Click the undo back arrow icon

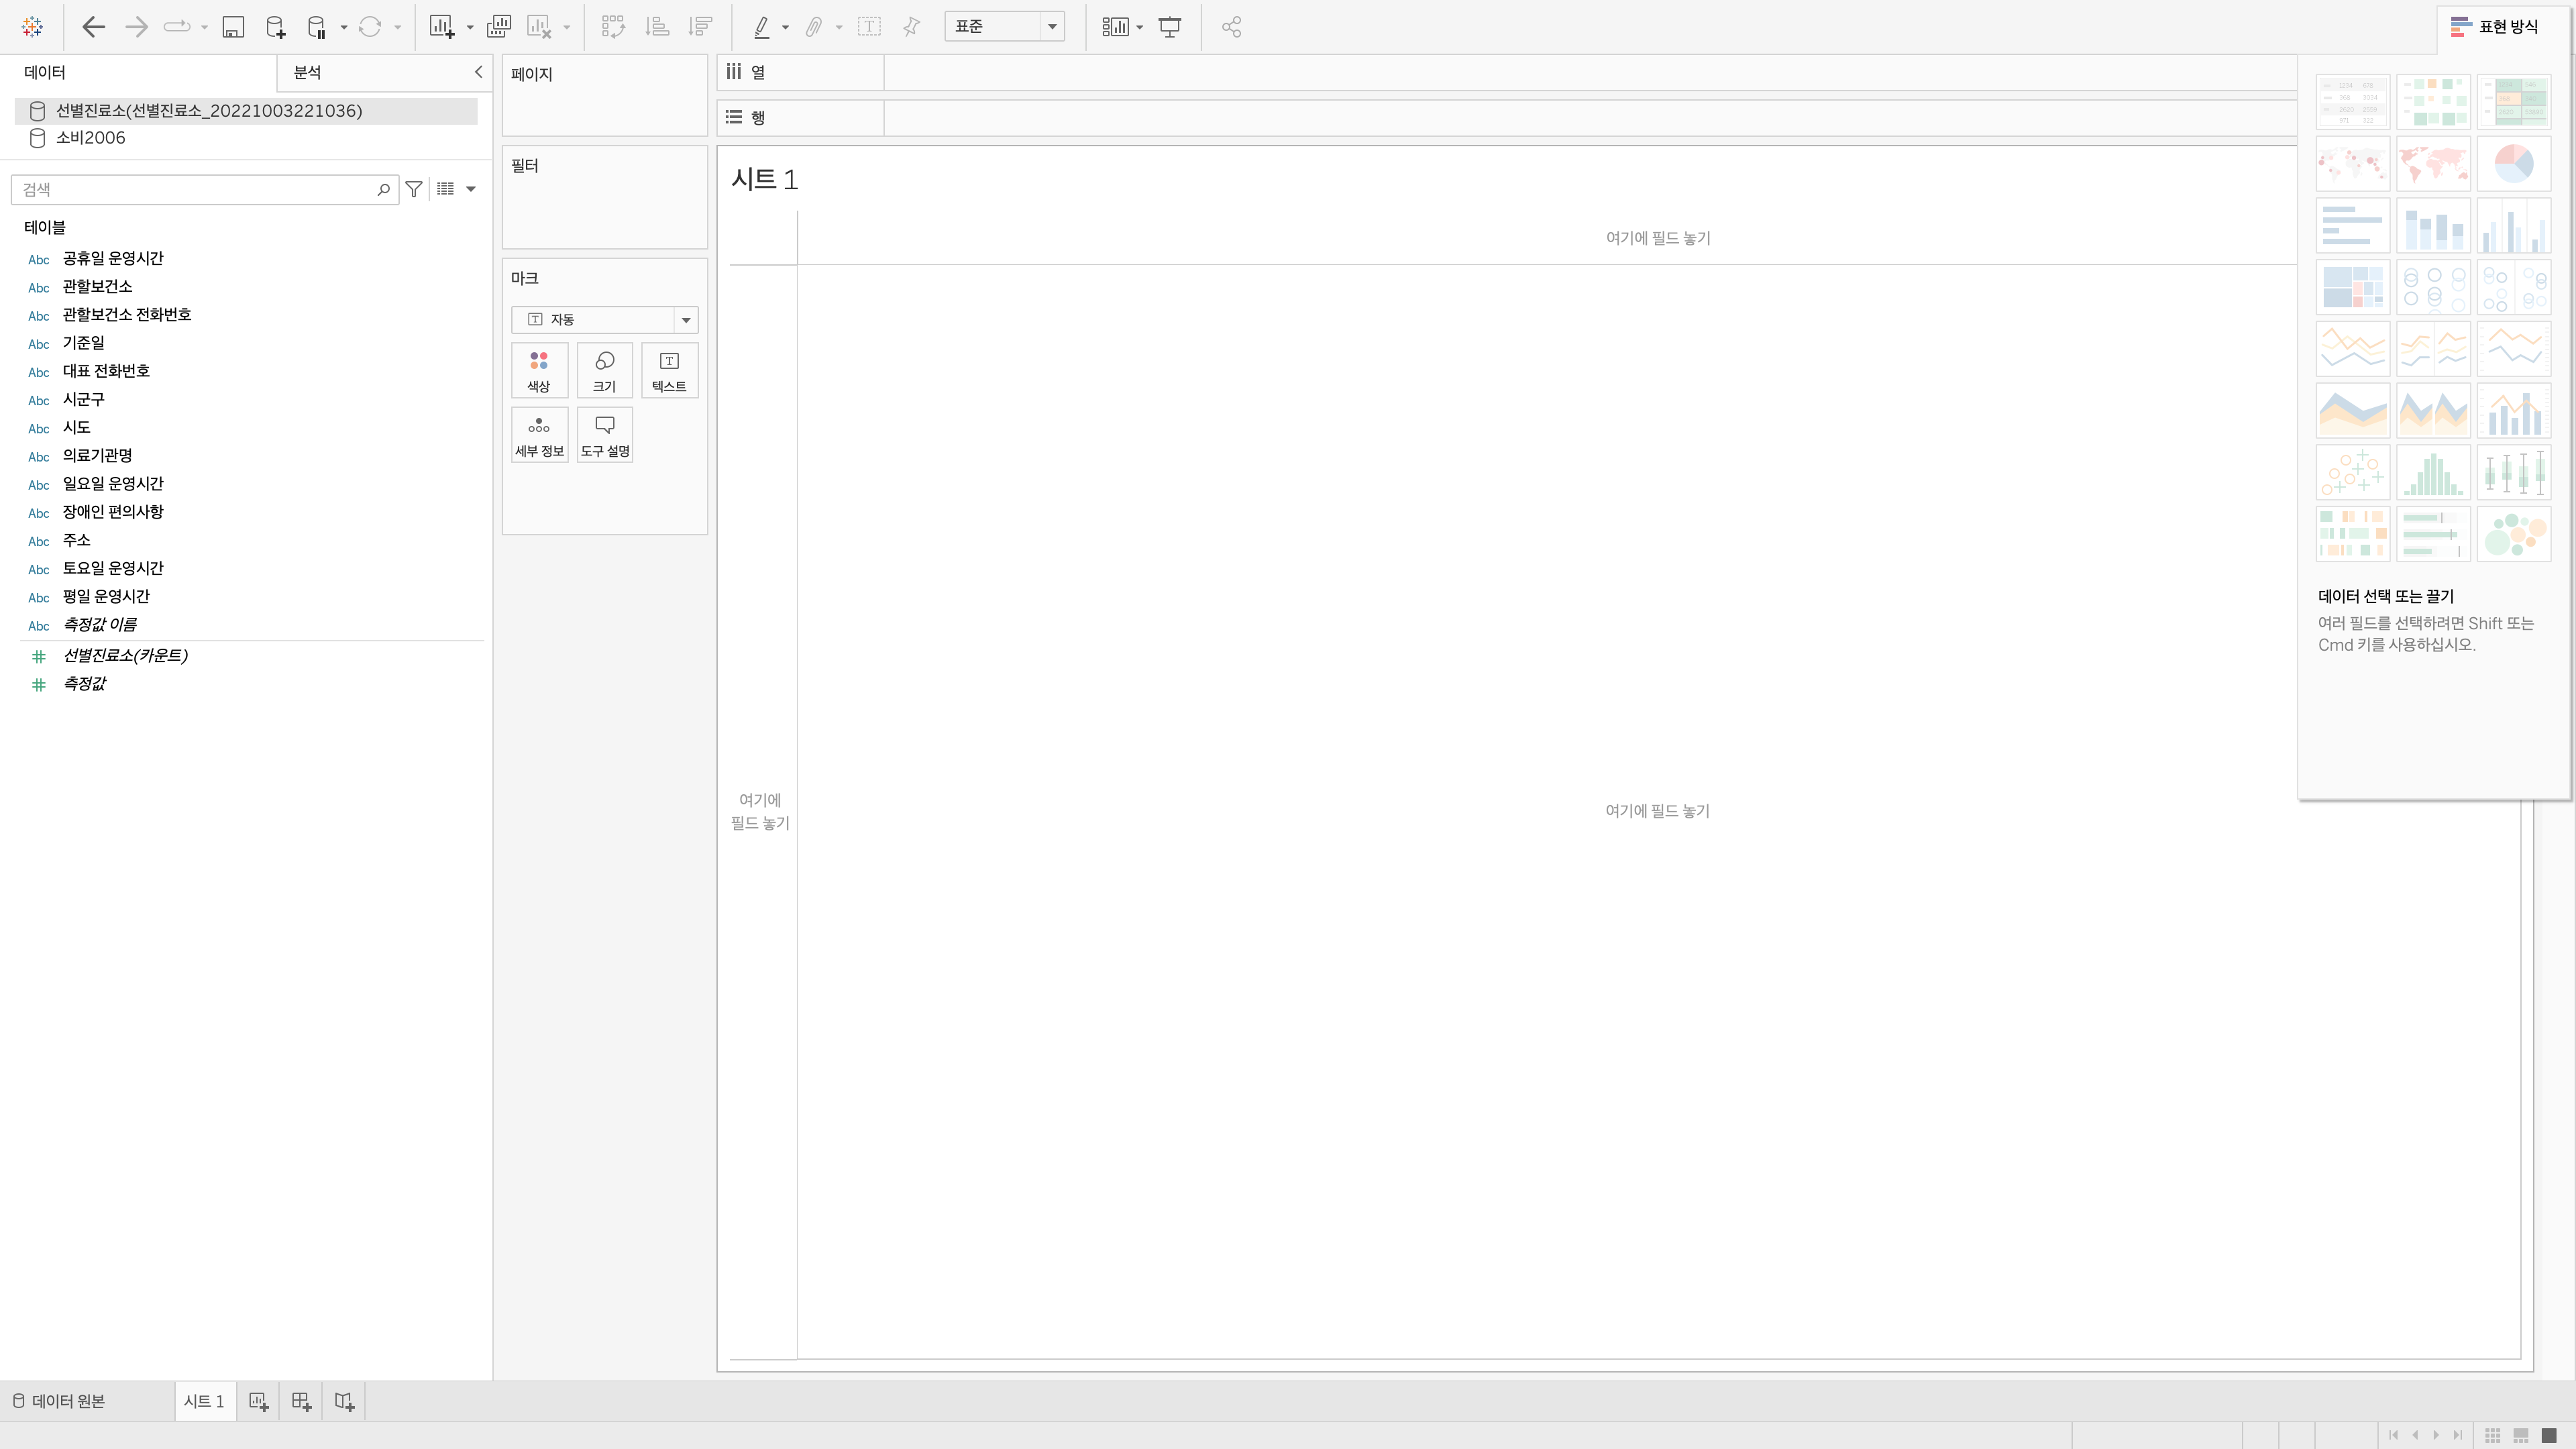coord(93,27)
